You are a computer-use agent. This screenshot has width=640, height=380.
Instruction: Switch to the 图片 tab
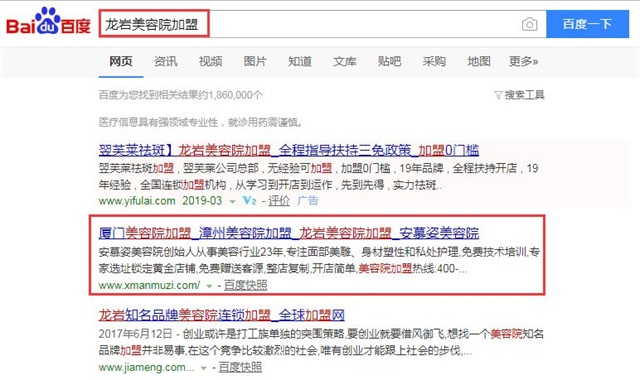coord(255,61)
